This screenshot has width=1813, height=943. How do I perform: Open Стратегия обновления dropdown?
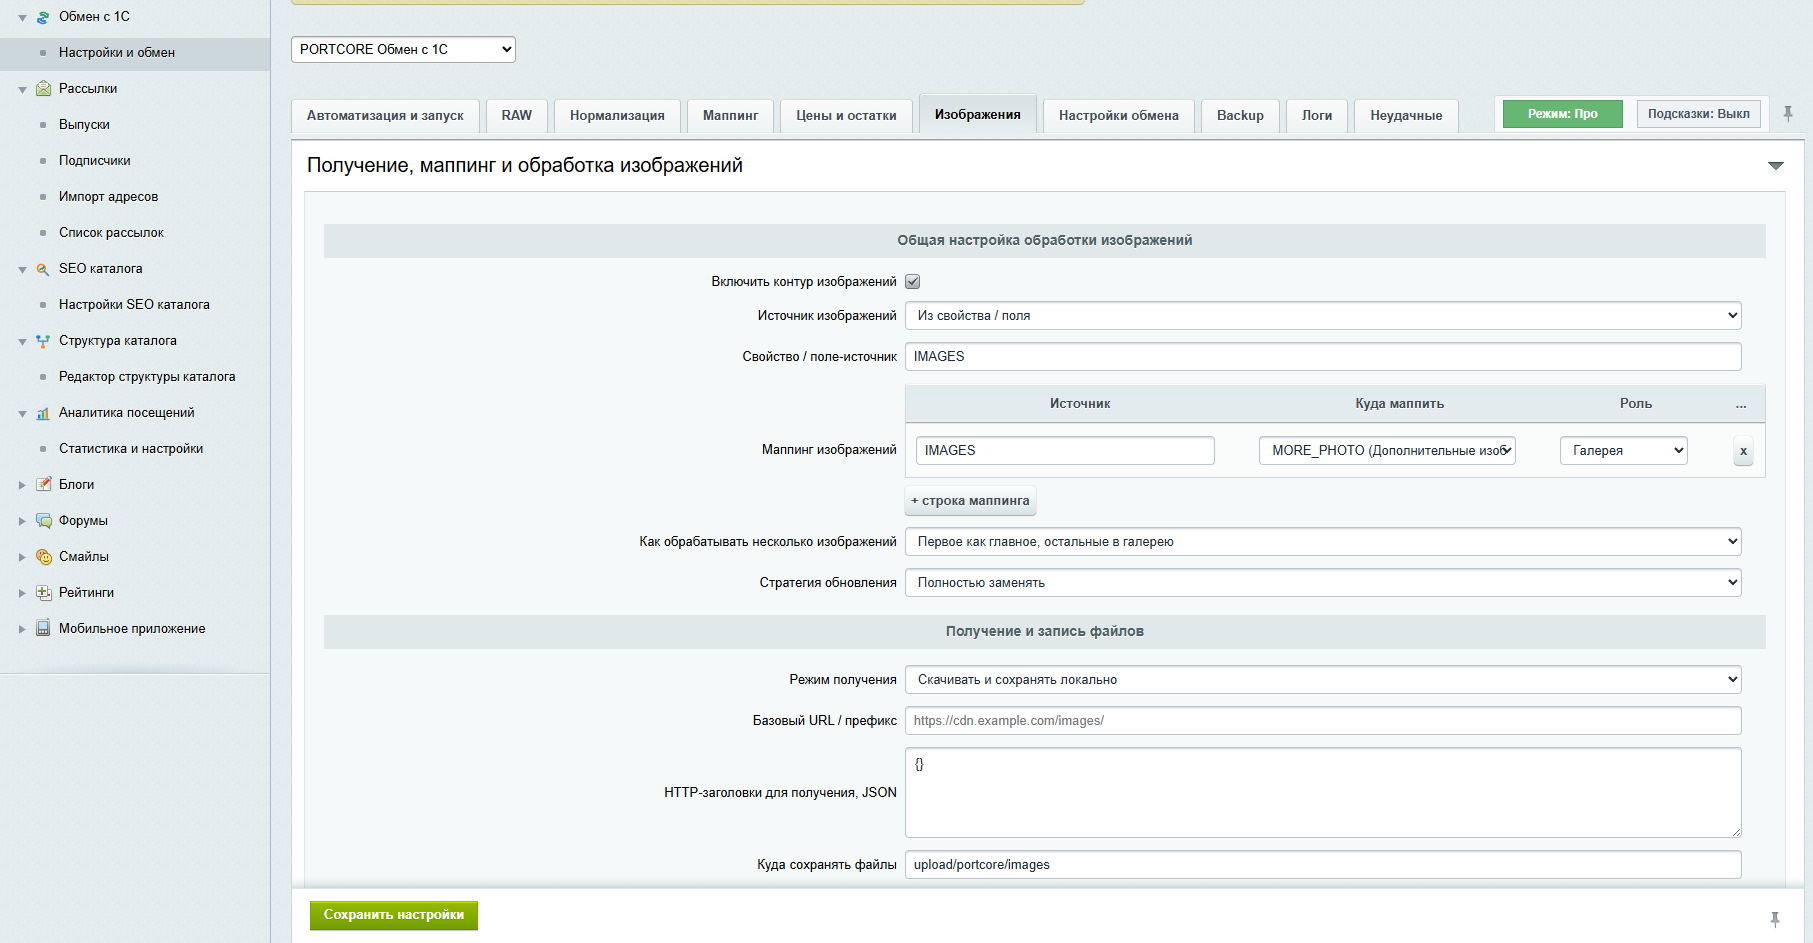[1323, 583]
